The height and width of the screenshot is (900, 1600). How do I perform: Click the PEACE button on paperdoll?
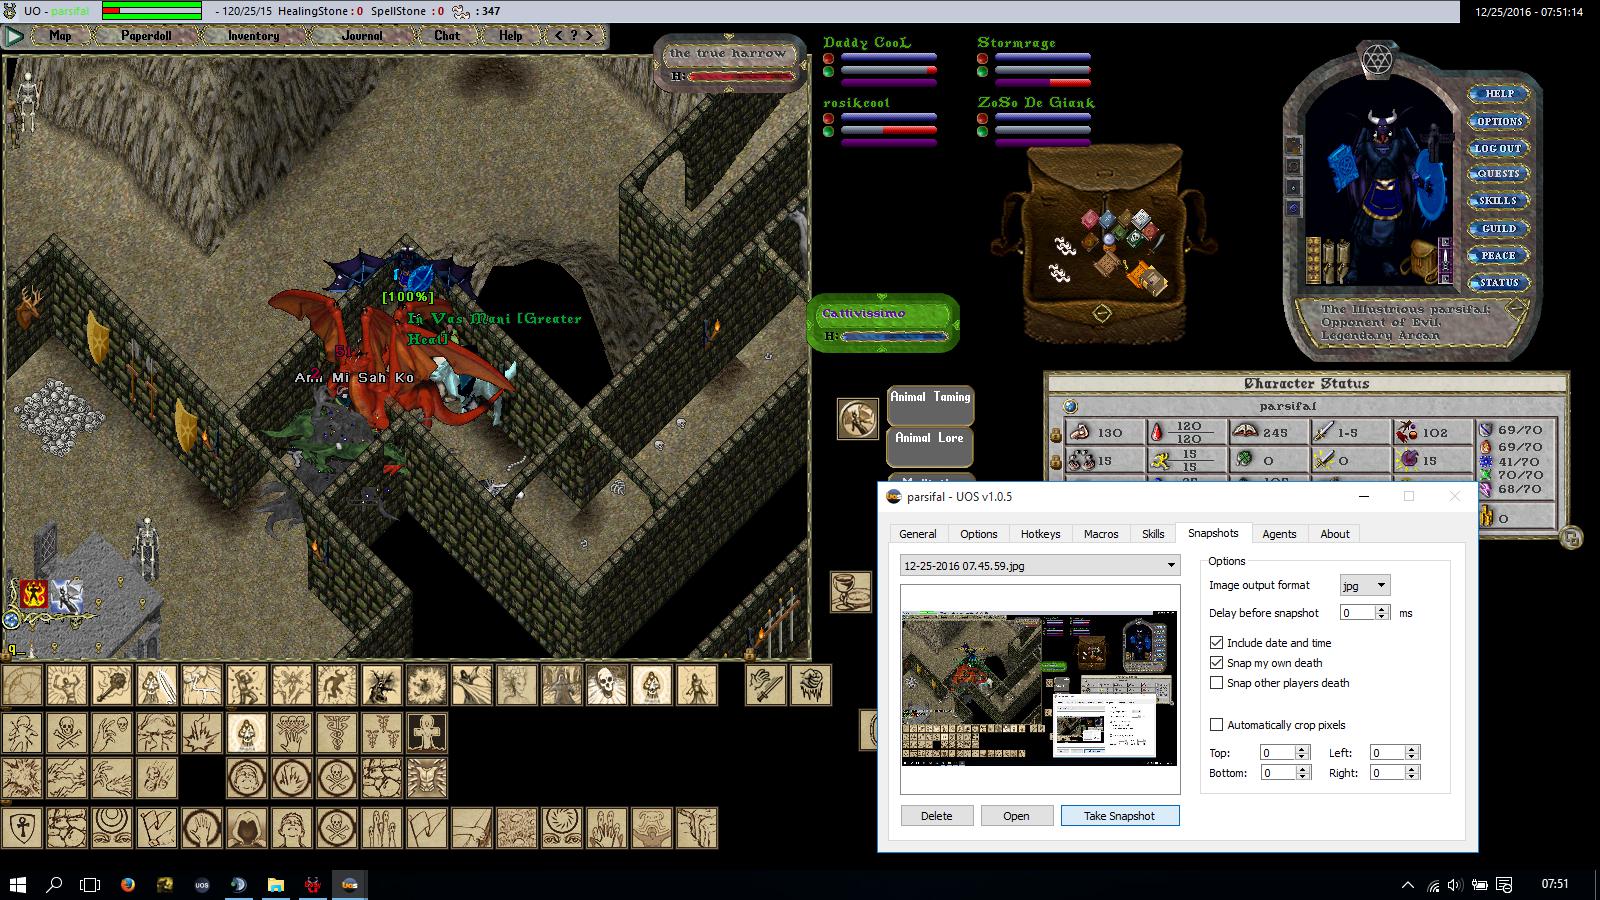tap(1498, 256)
